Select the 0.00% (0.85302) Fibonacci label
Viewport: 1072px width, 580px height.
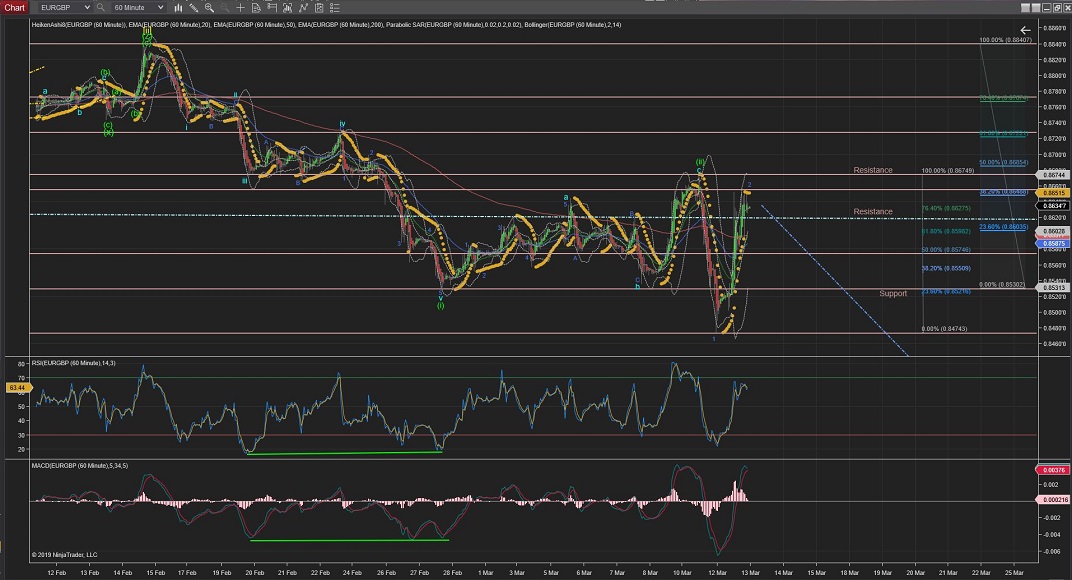tap(1002, 285)
